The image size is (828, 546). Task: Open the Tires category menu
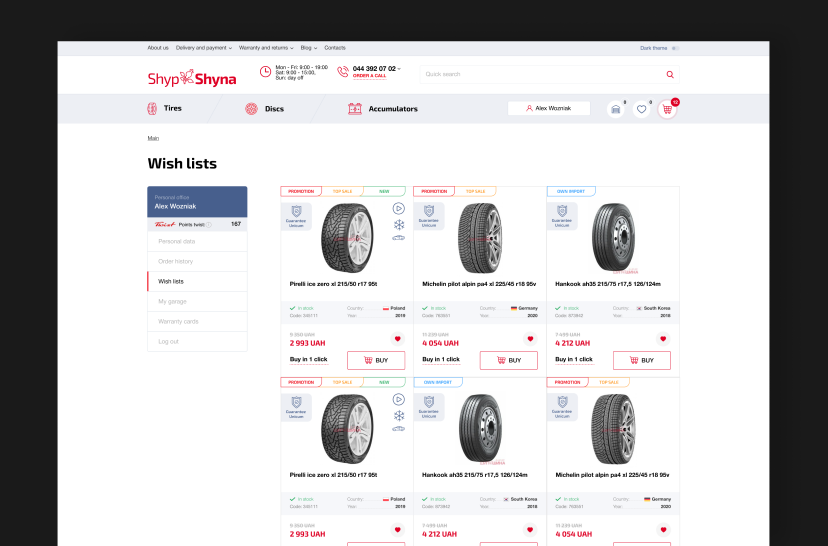point(165,108)
